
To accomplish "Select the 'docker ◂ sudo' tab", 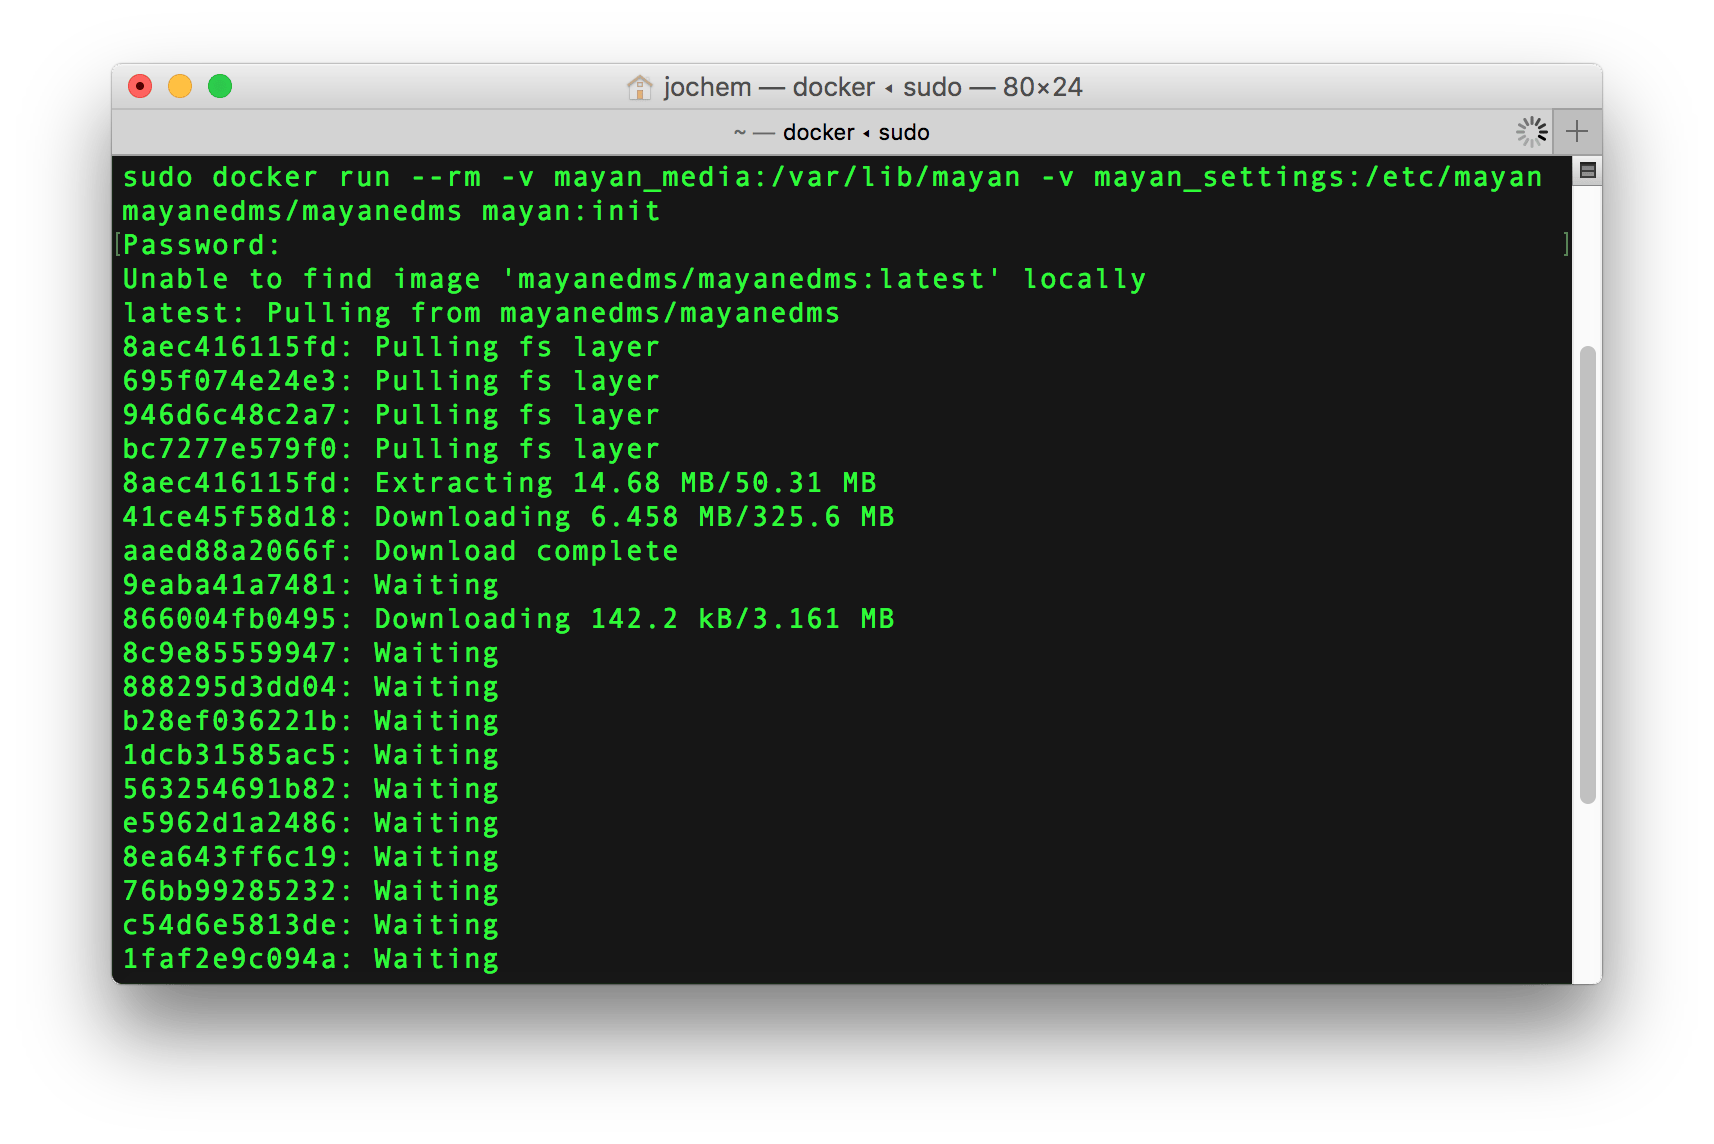I will (831, 132).
